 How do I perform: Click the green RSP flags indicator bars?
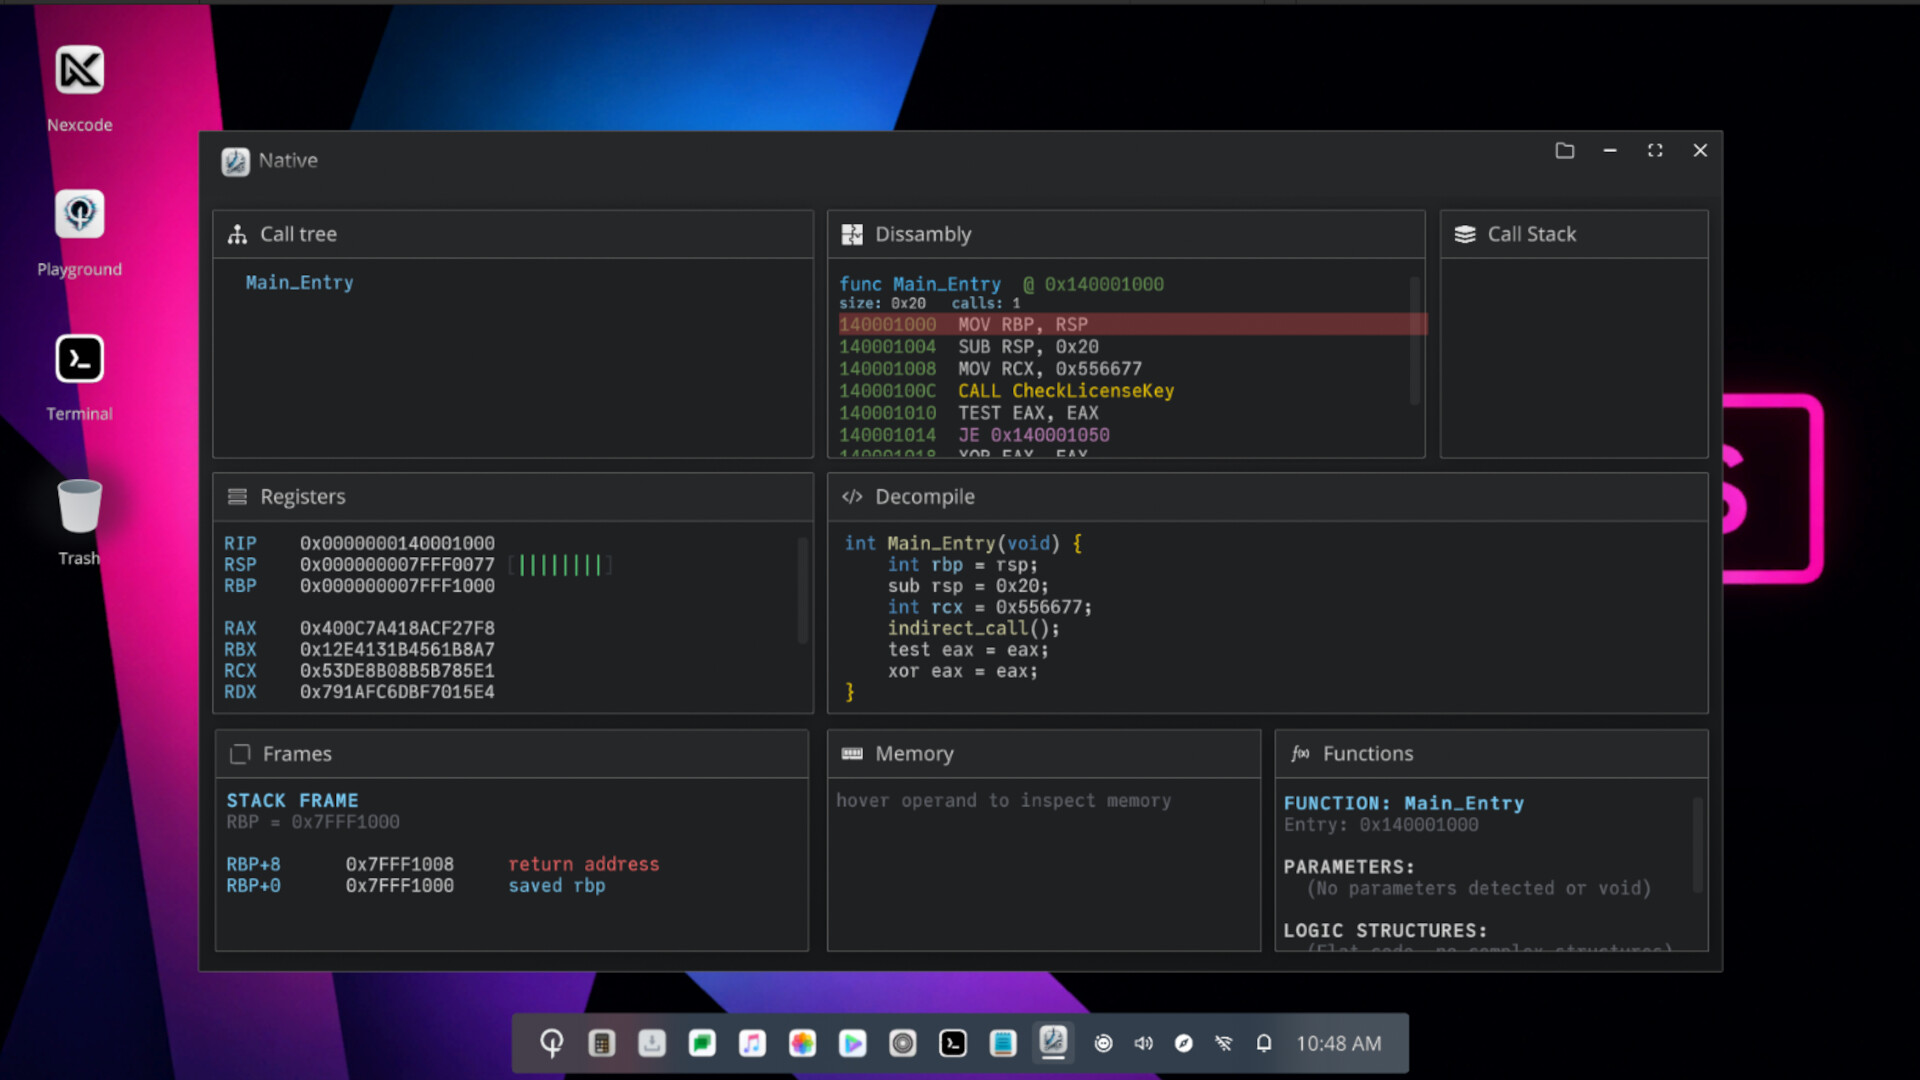(561, 565)
